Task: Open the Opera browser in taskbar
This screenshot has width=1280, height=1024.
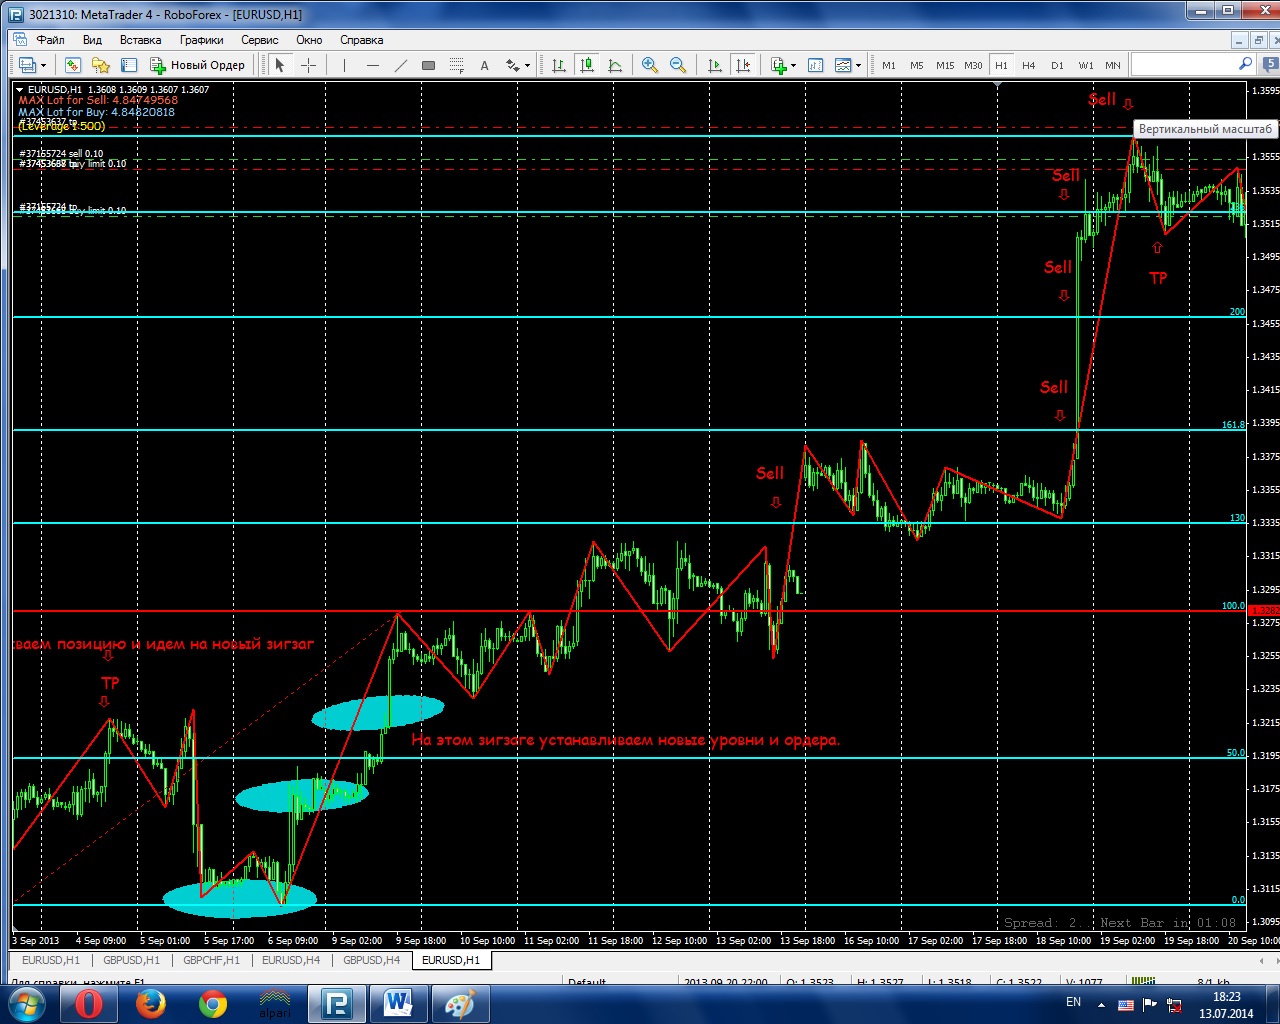Action: click(88, 1004)
